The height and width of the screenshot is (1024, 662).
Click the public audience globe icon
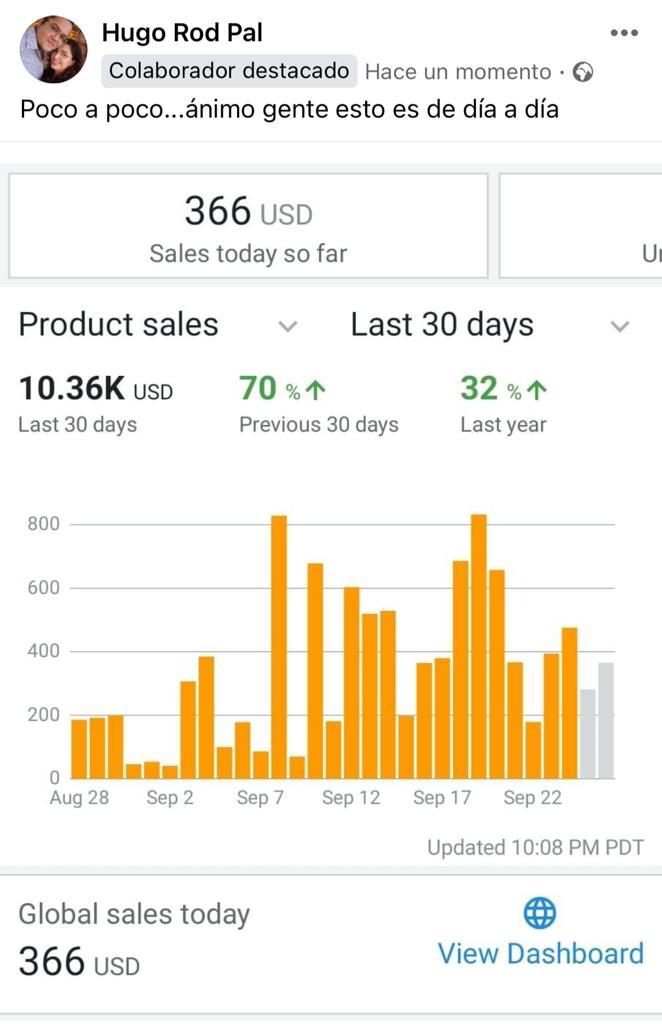[583, 72]
